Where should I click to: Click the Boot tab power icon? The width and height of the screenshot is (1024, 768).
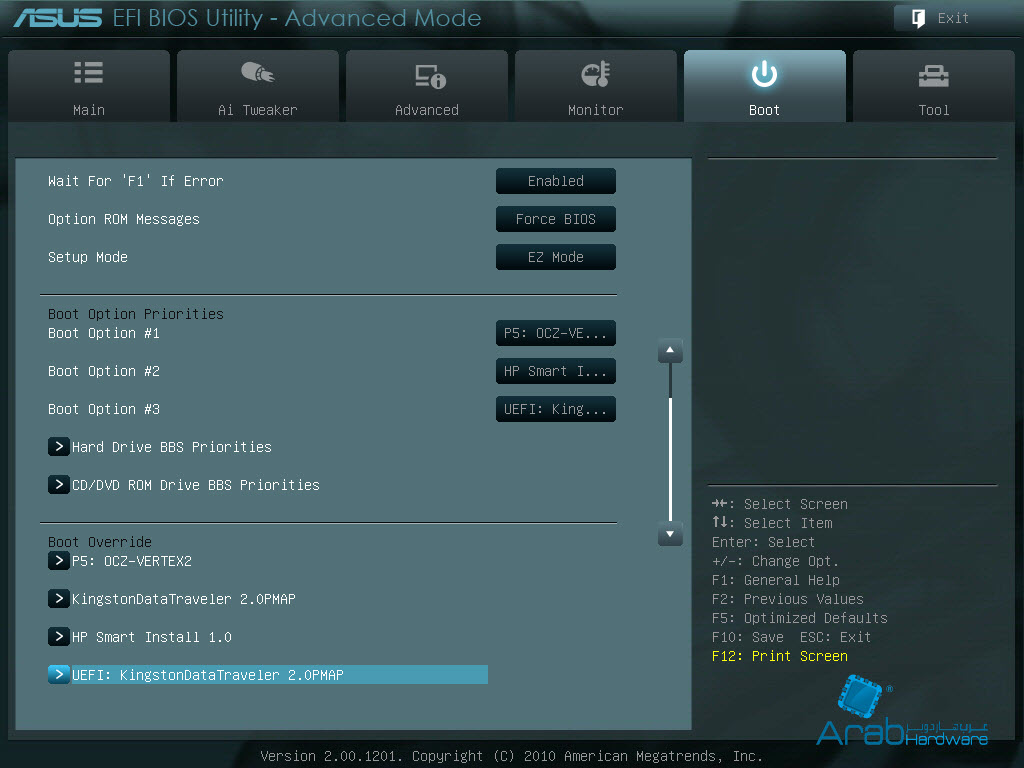click(x=764, y=74)
